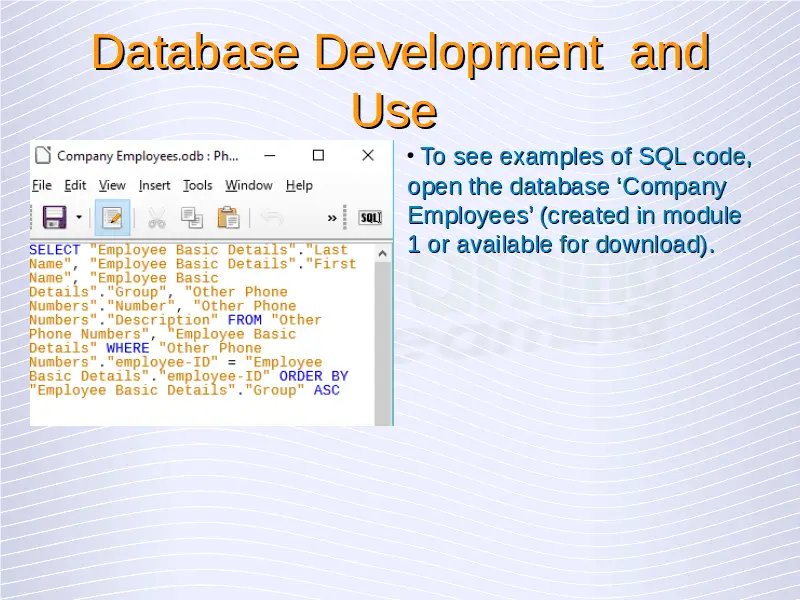Open the Save dropdown arrow
The width and height of the screenshot is (800, 600).
(x=79, y=217)
